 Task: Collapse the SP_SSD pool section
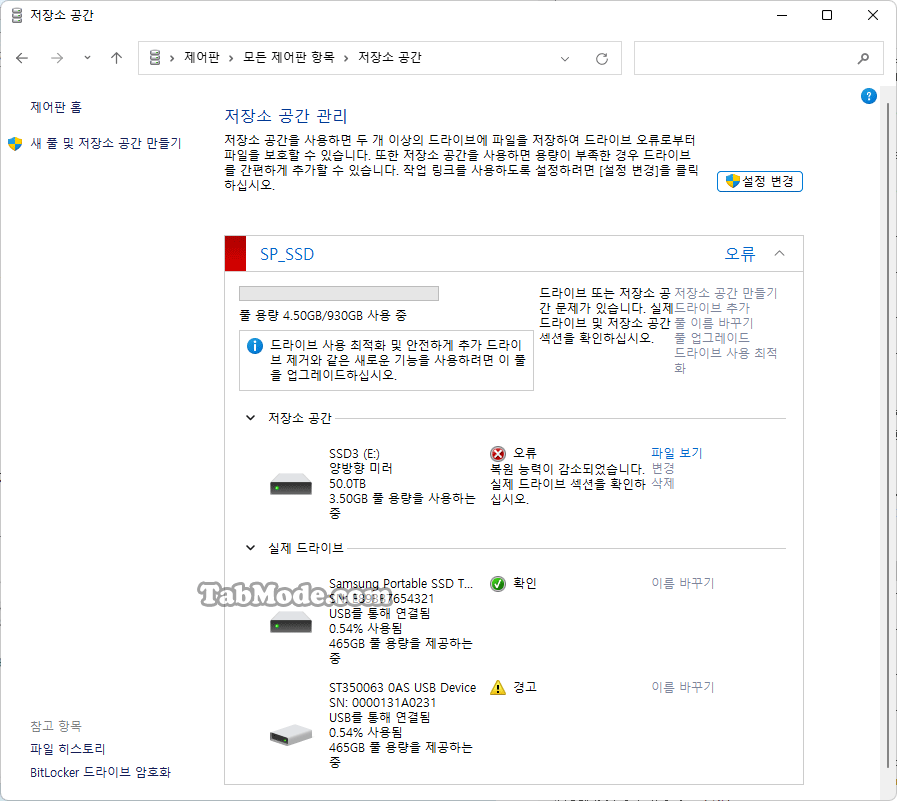pyautogui.click(x=779, y=253)
